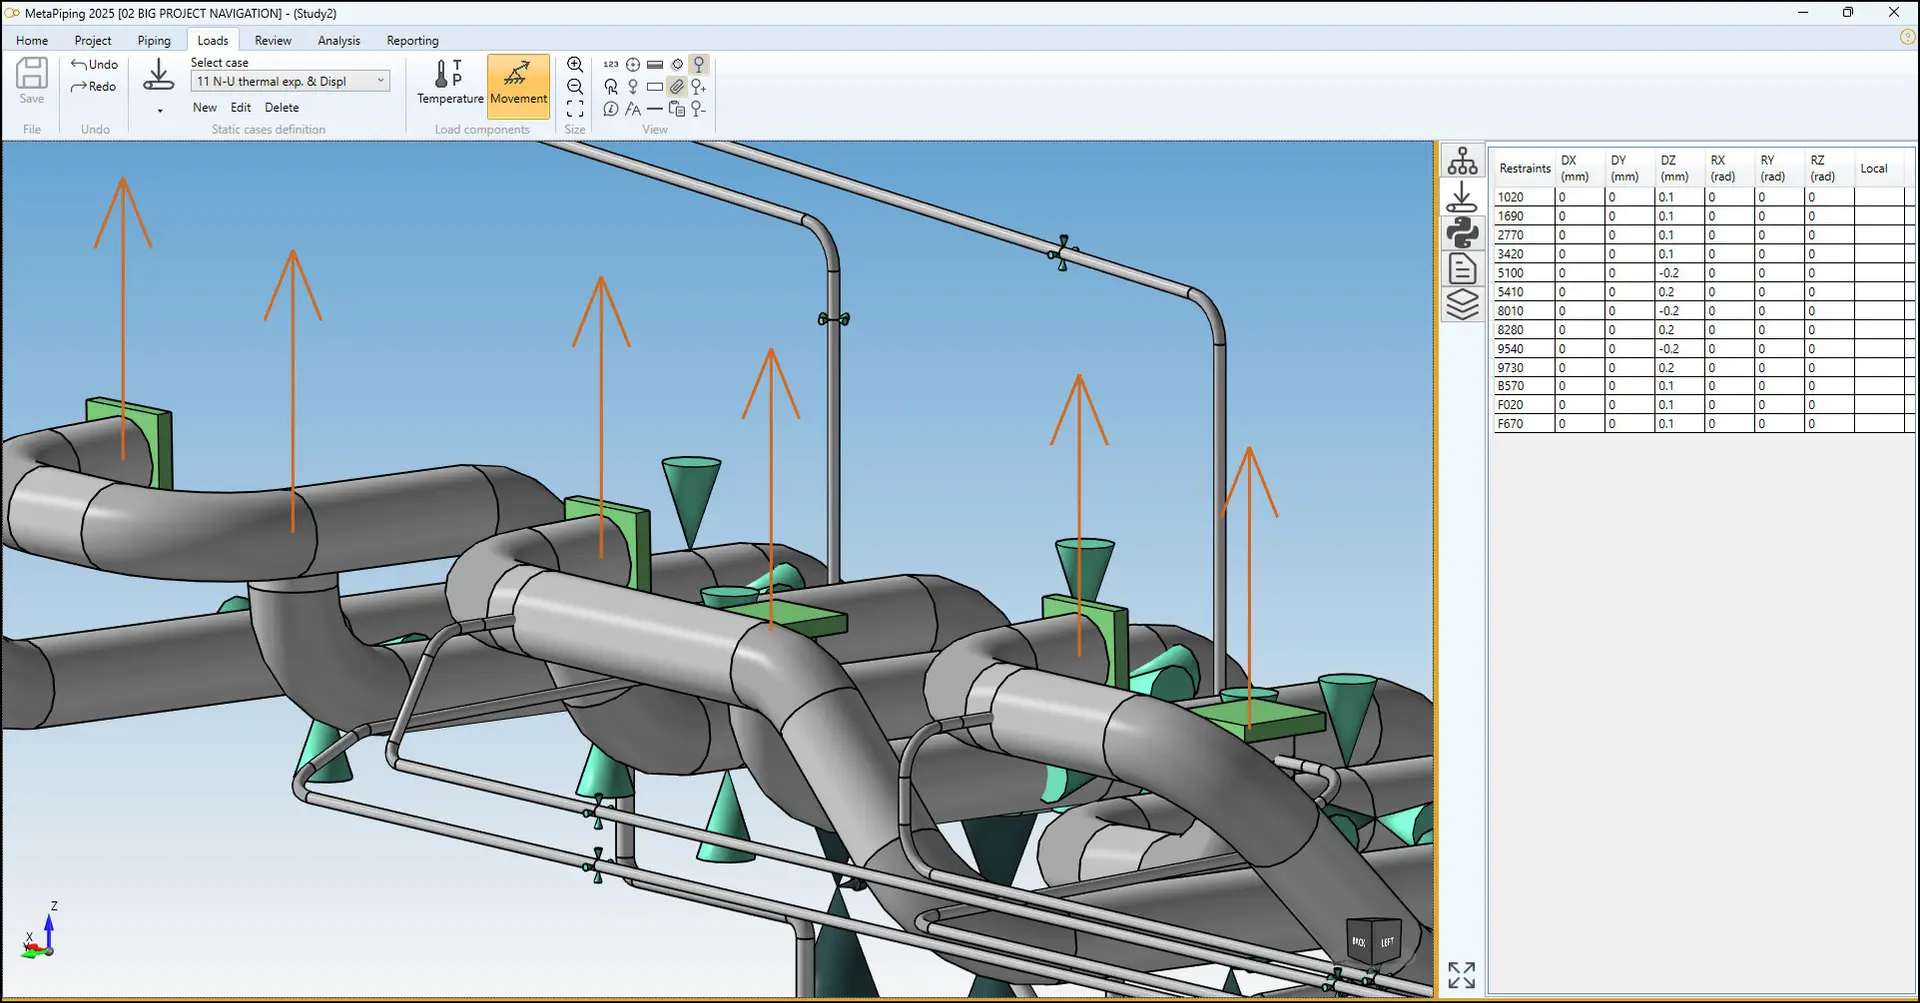Switch to the Analysis ribbon tab
1920x1003 pixels.
point(338,41)
